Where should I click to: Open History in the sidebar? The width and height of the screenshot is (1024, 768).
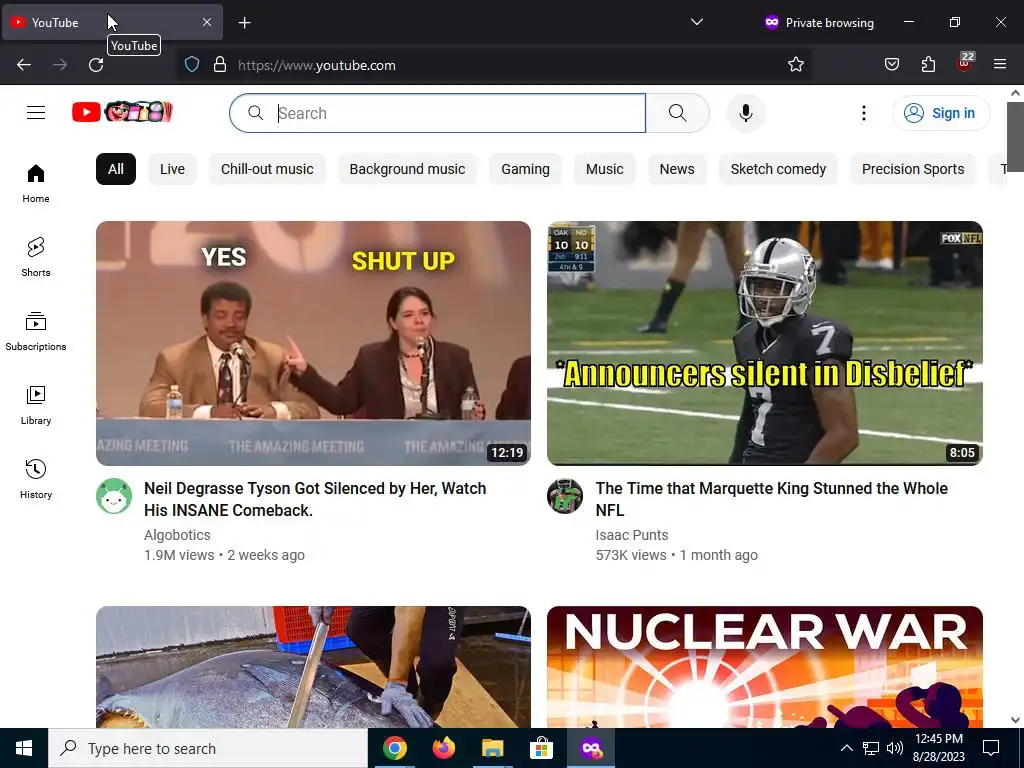tap(36, 479)
